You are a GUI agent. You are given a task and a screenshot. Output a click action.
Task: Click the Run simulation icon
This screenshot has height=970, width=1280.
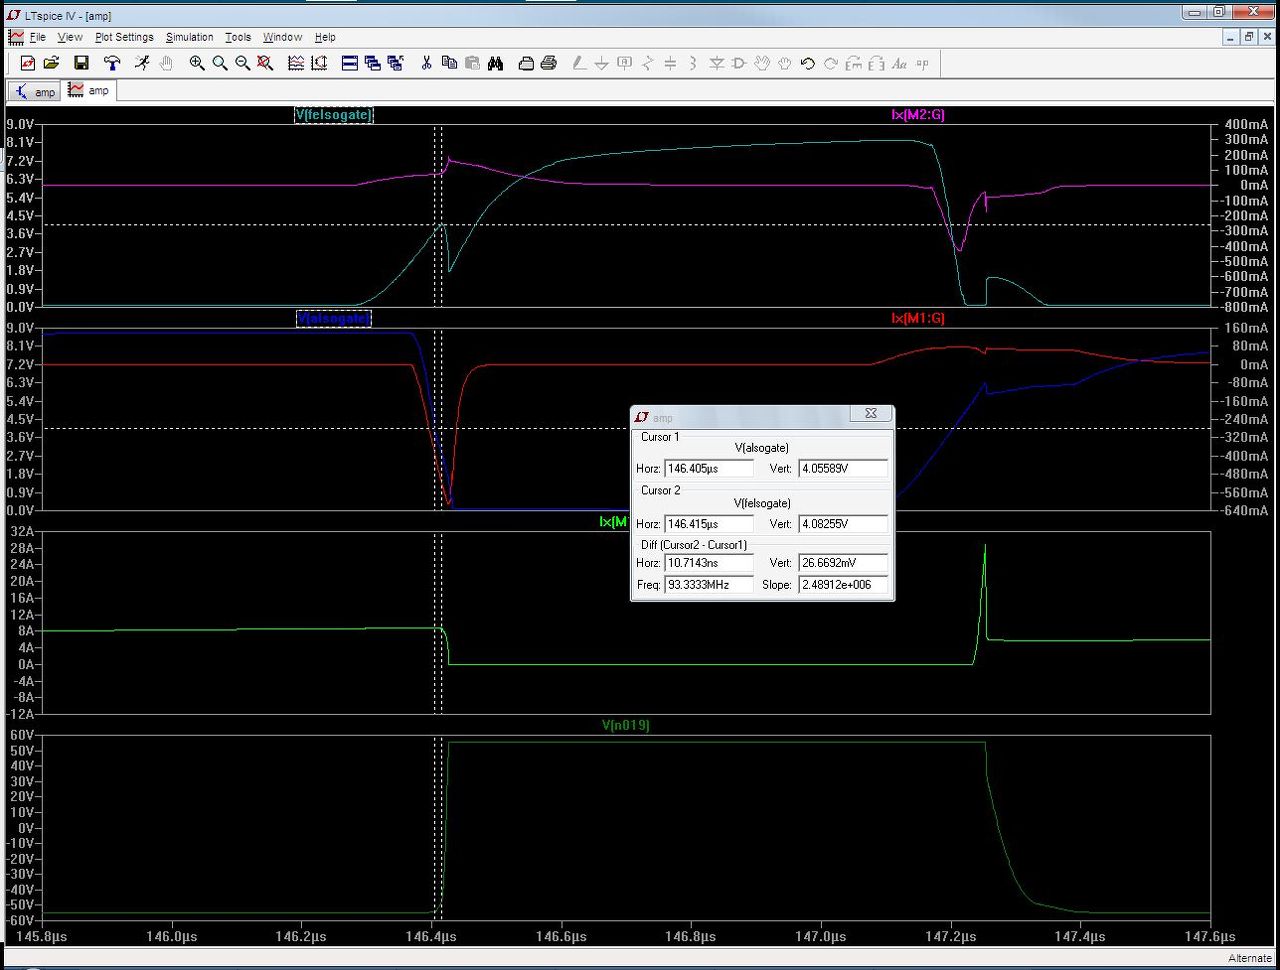142,63
